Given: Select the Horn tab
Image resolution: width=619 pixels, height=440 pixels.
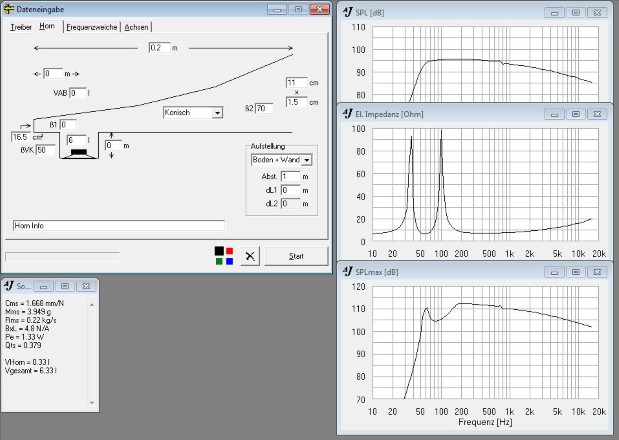Looking at the screenshot, I should click(x=47, y=26).
